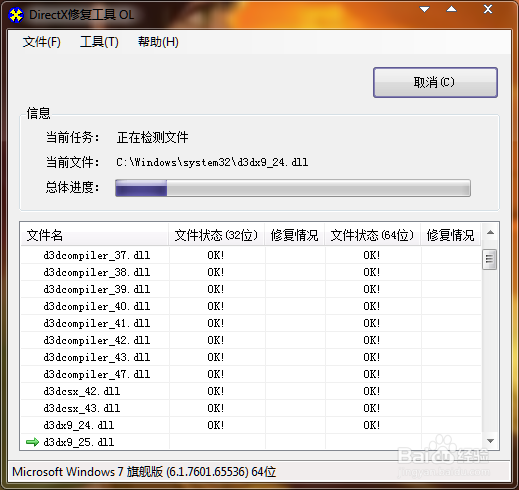
Task: Click the 文件名 column header
Action: point(94,235)
